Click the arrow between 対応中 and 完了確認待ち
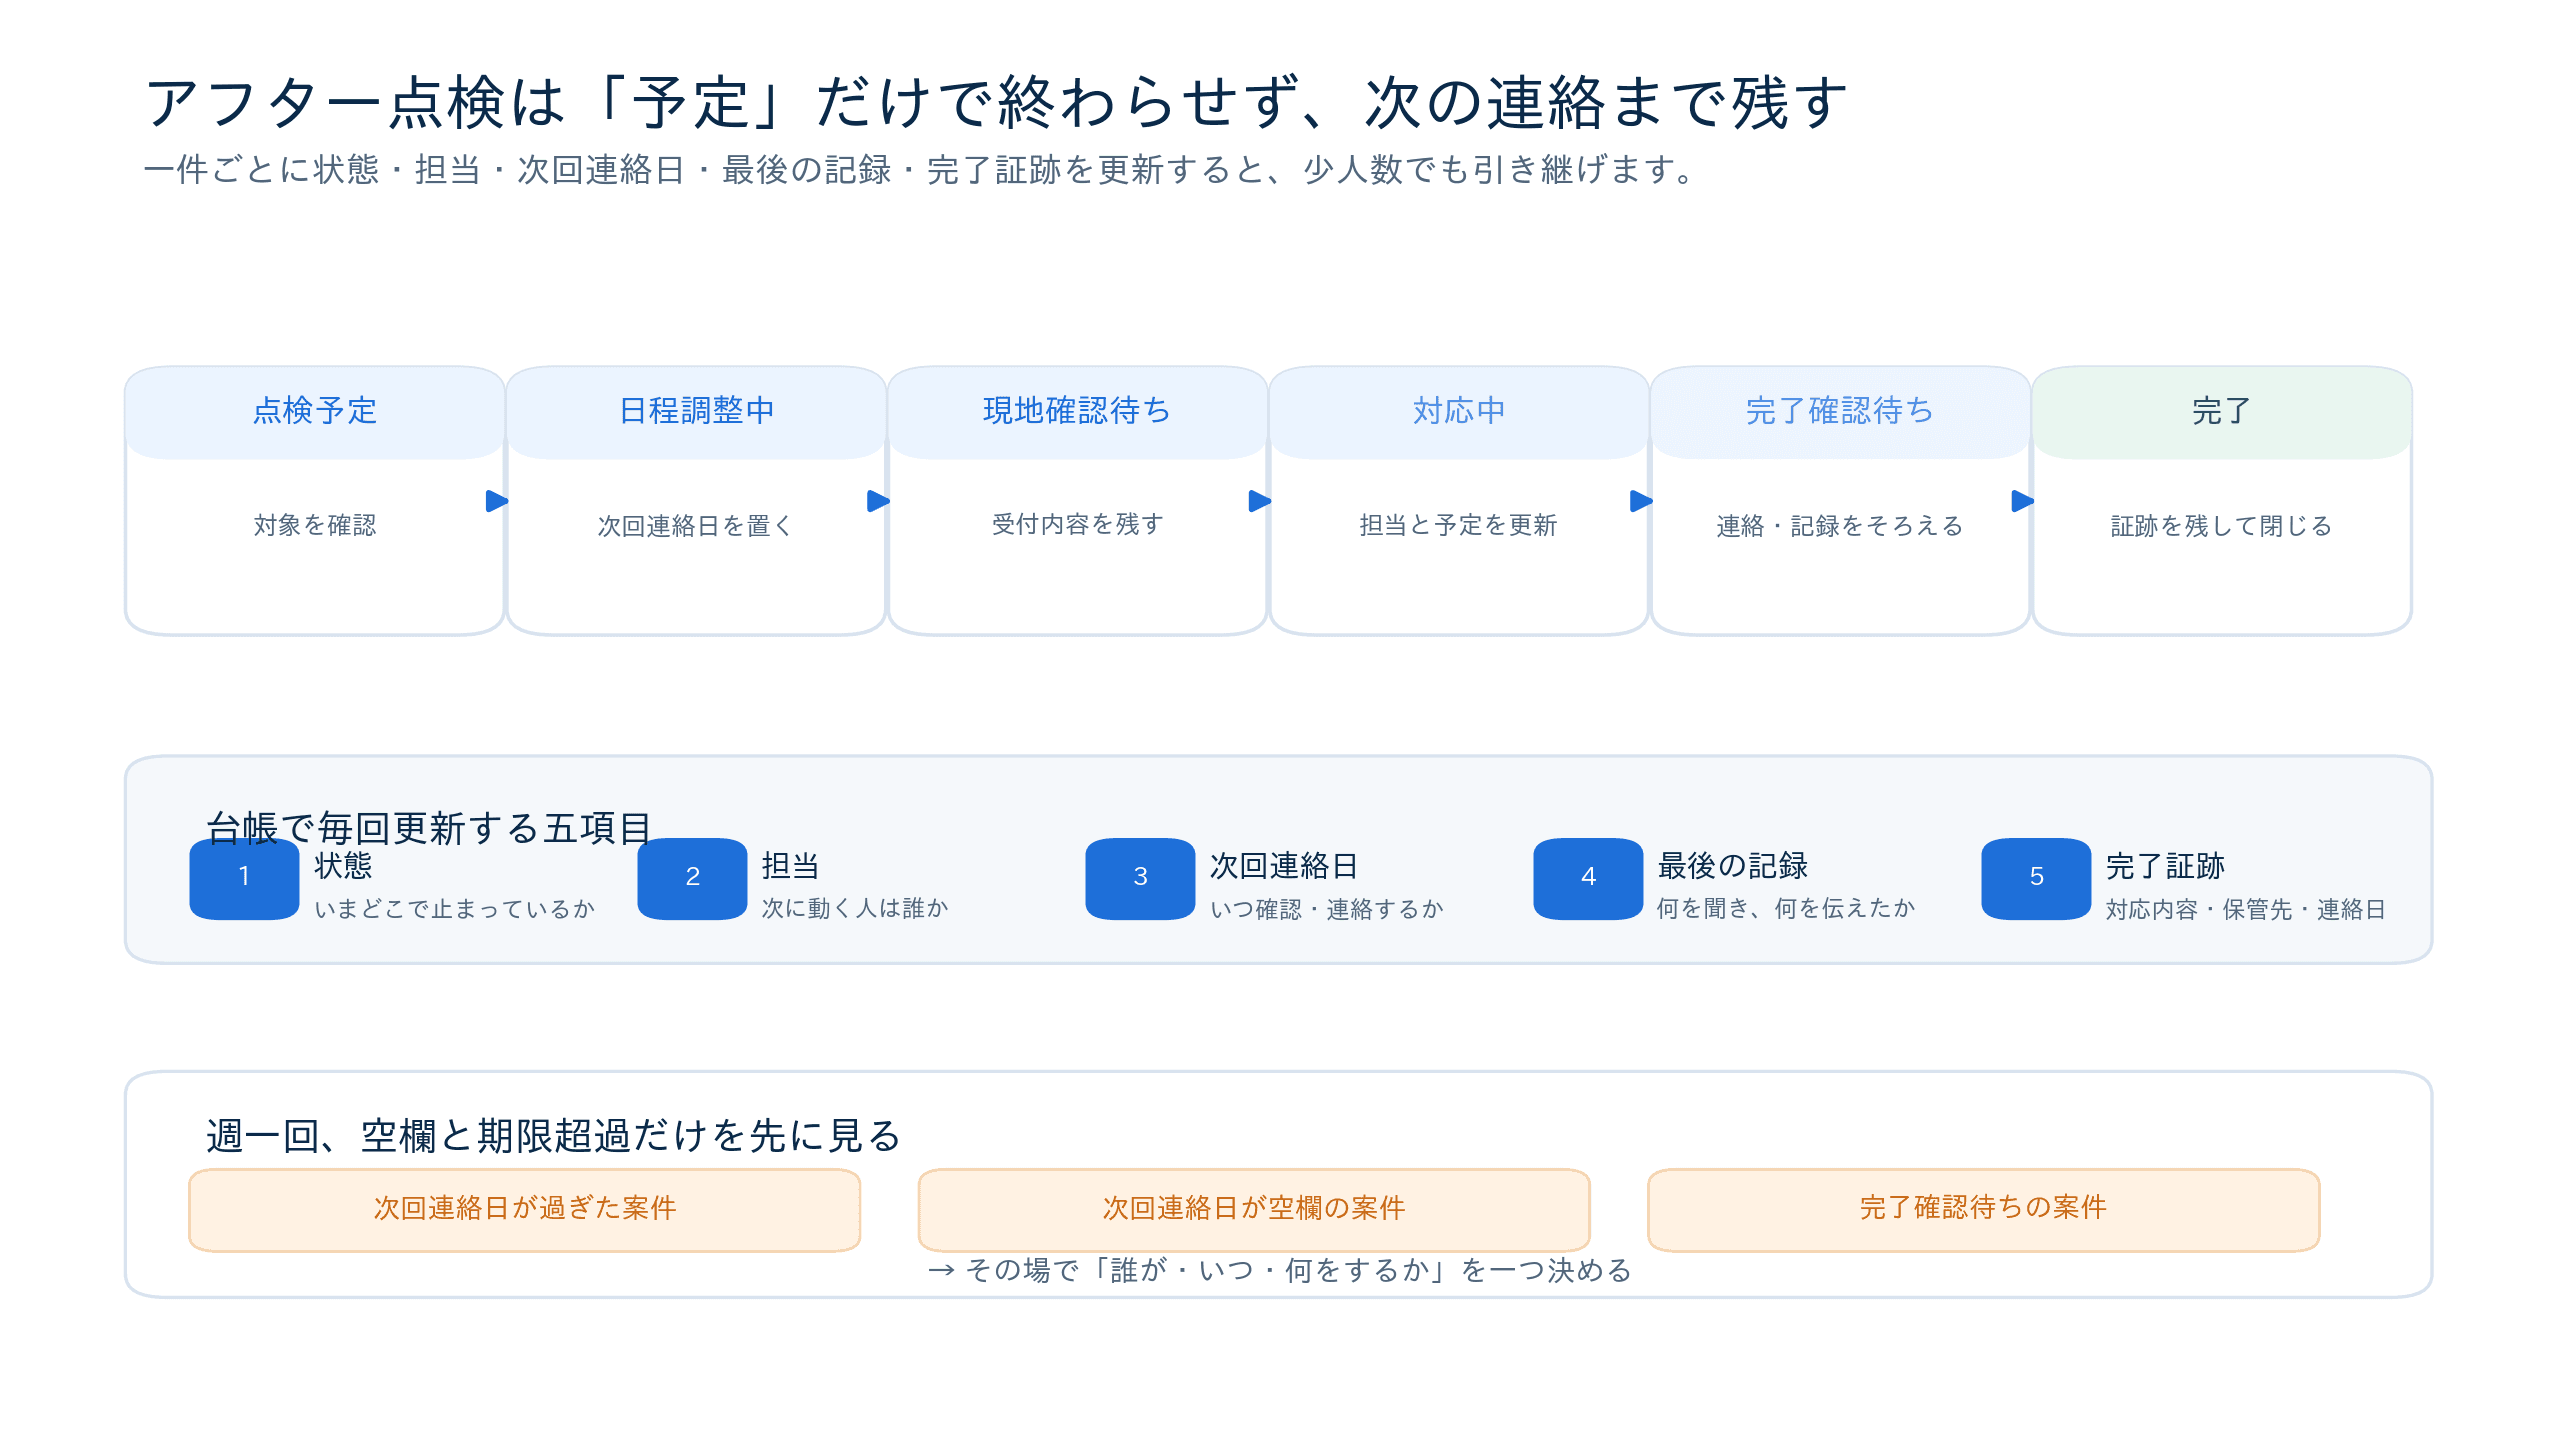Viewport: 2560px width, 1440px height. tap(1641, 501)
